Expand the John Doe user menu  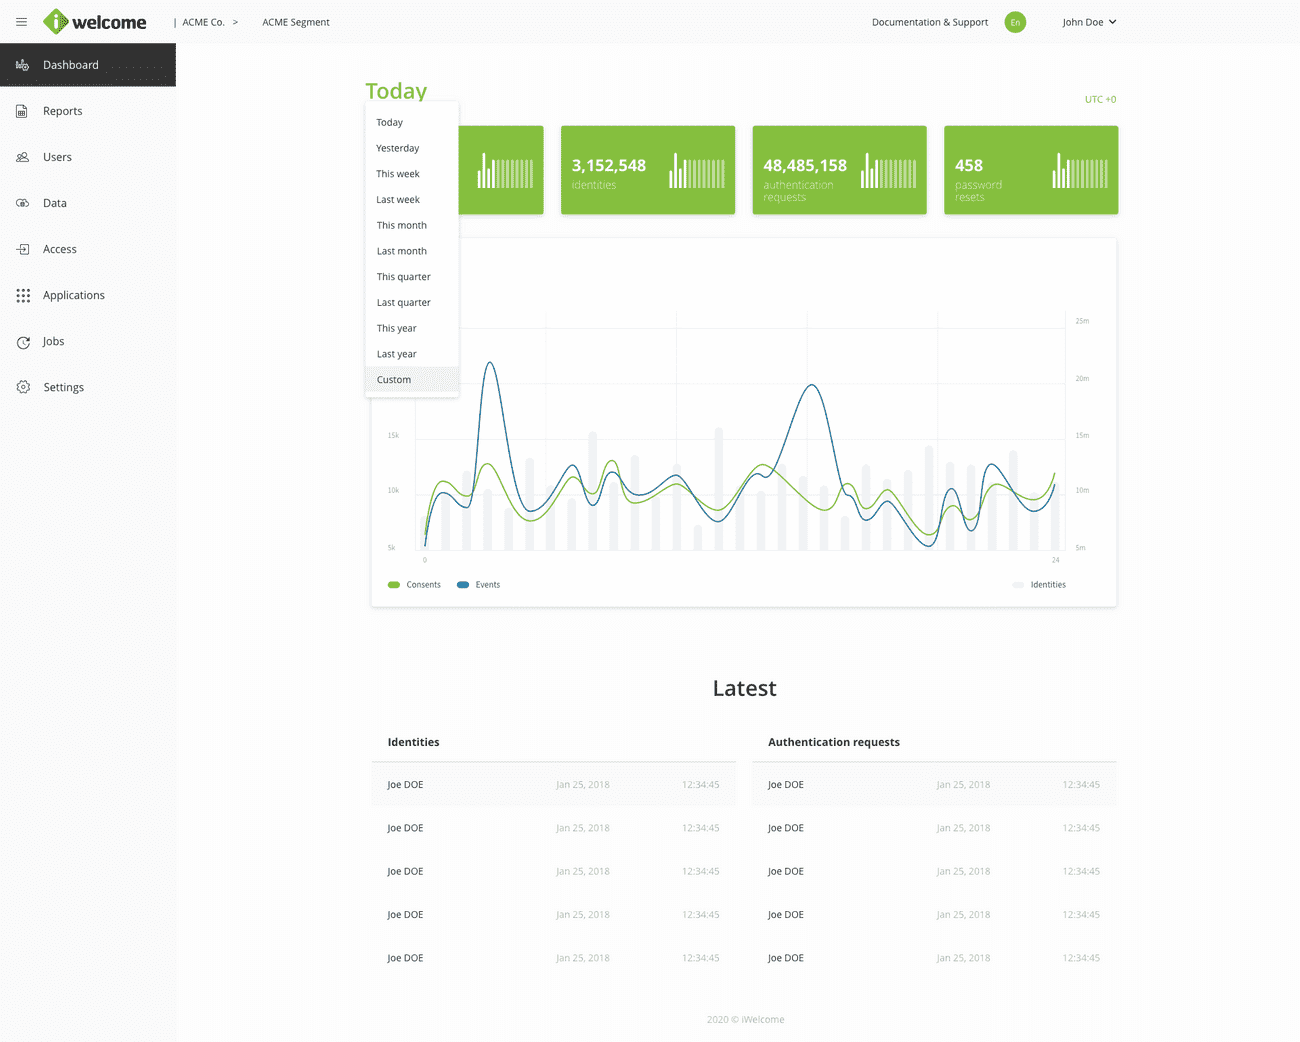[x=1089, y=22]
